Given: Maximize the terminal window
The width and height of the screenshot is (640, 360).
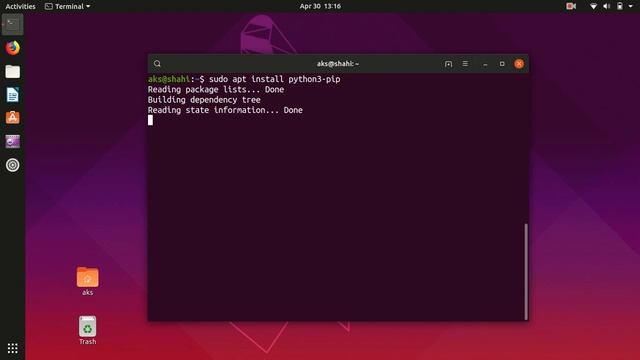Looking at the screenshot, I should (x=502, y=64).
